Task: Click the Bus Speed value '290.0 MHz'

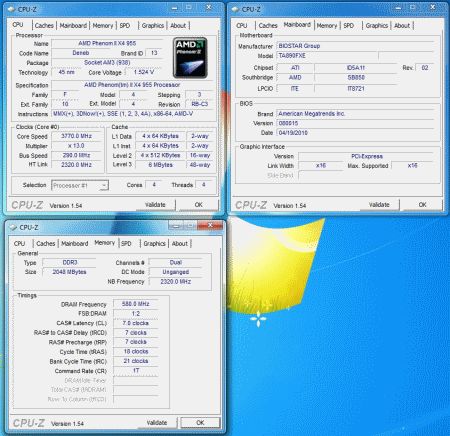Action: 76,155
